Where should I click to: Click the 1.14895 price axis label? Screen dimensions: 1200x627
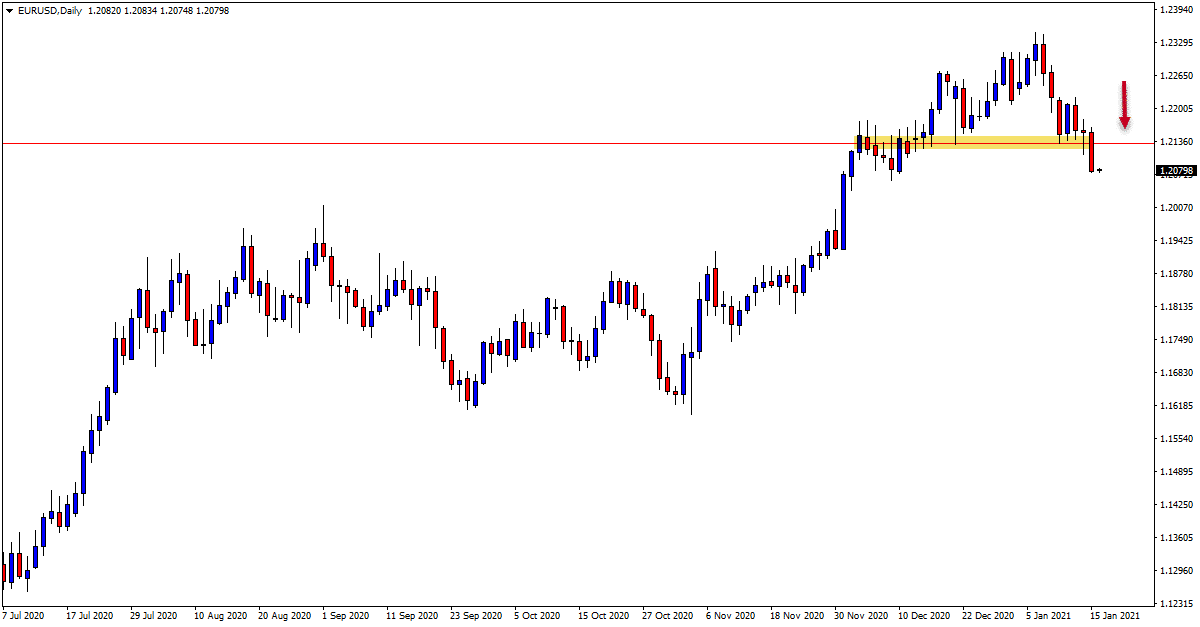click(x=1176, y=472)
